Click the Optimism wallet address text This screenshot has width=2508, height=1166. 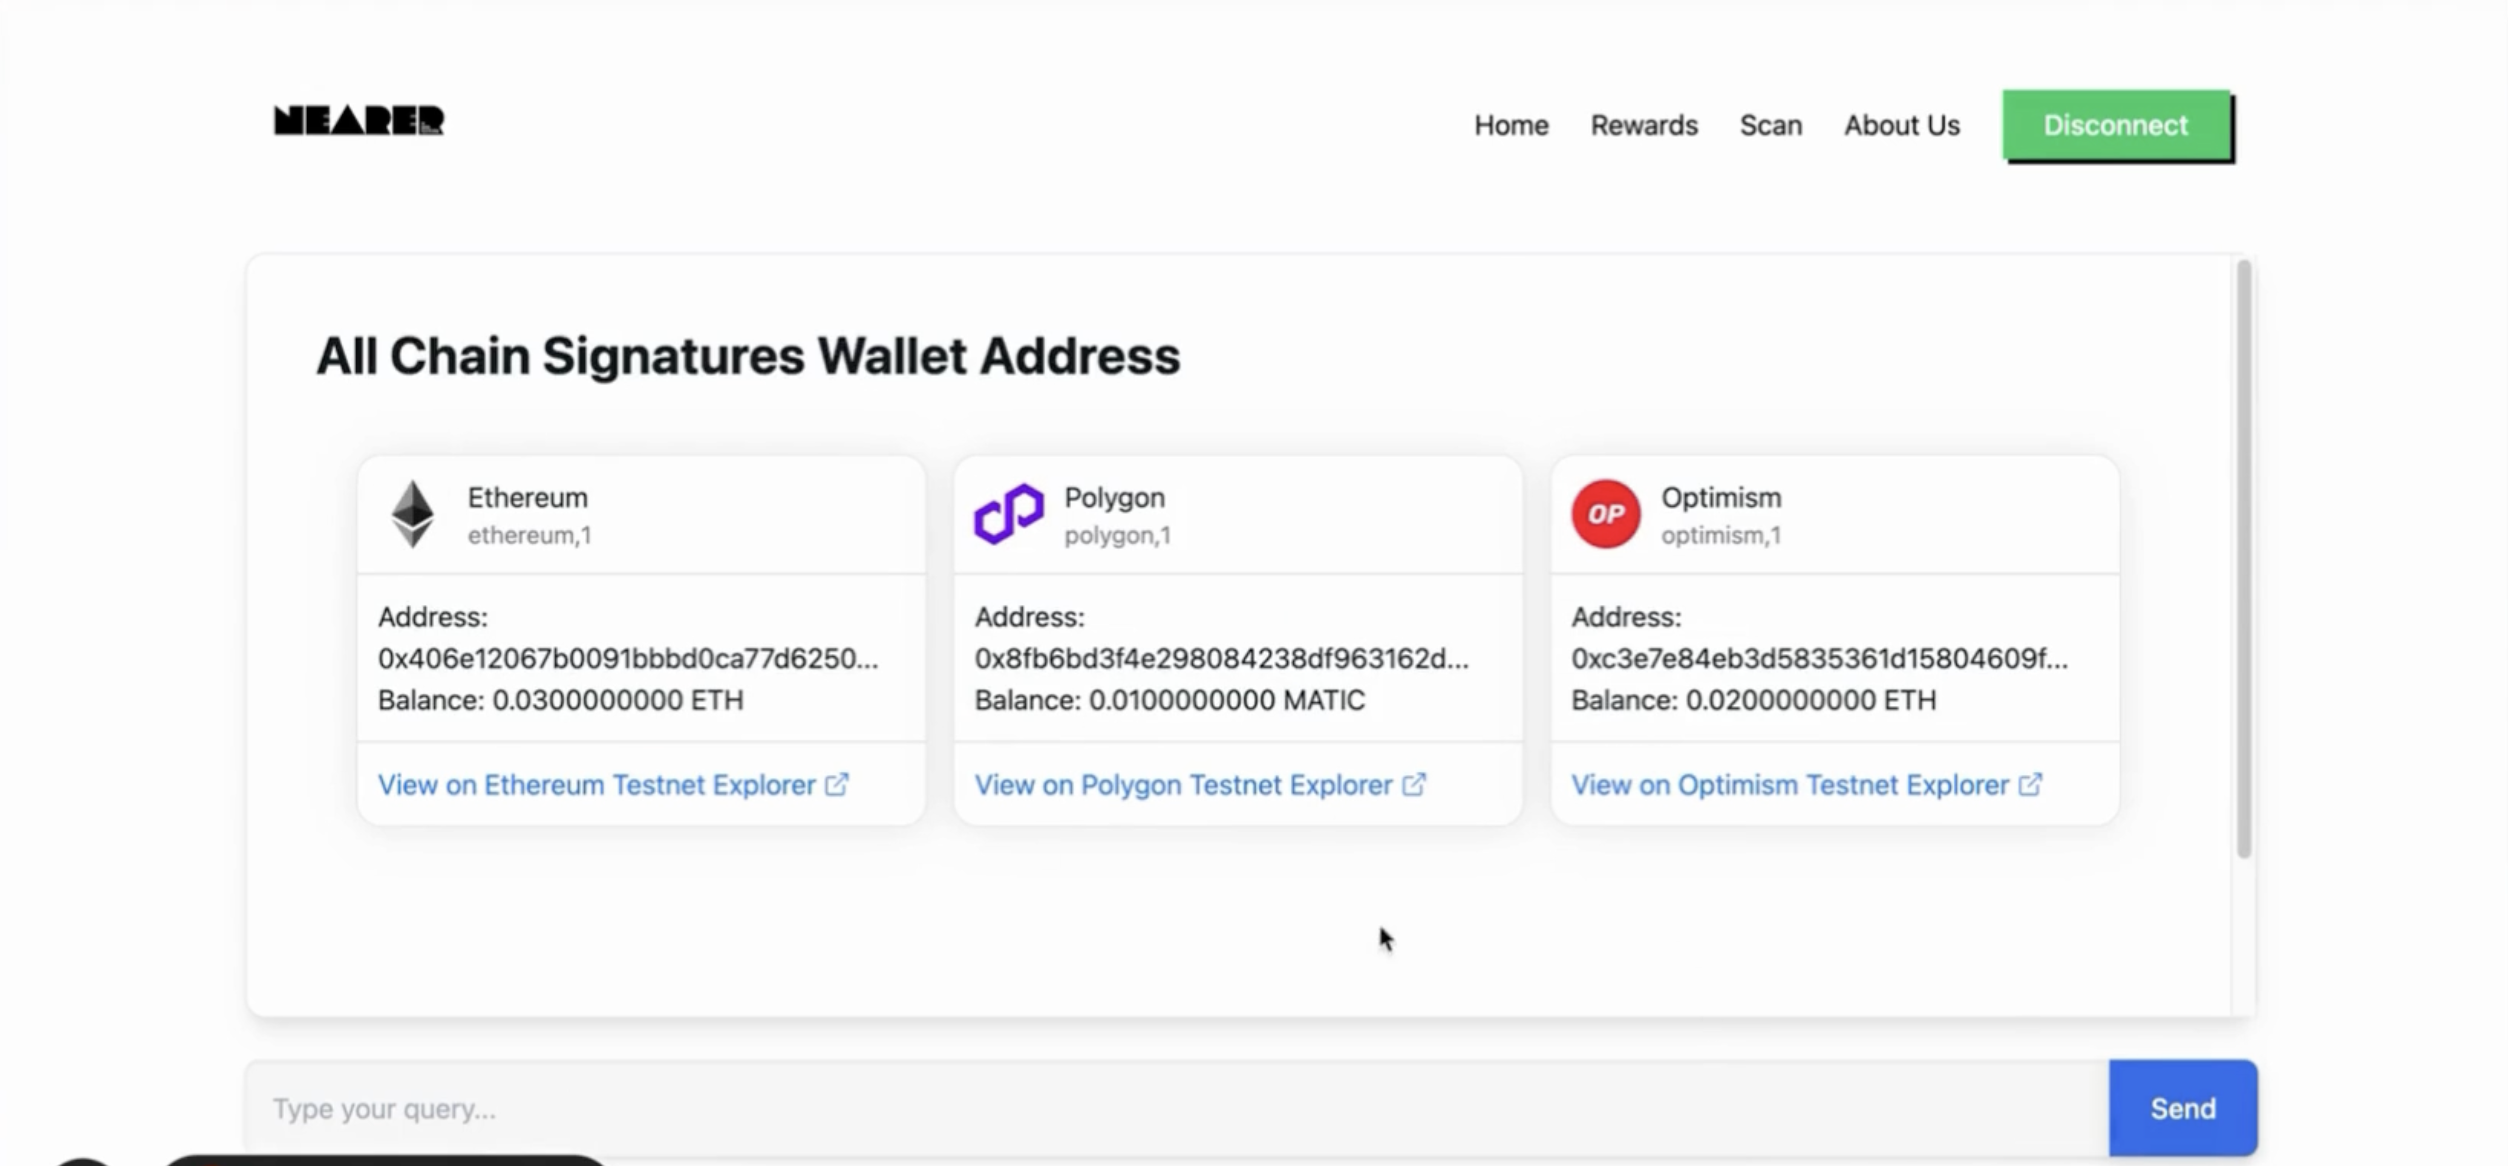(1818, 659)
